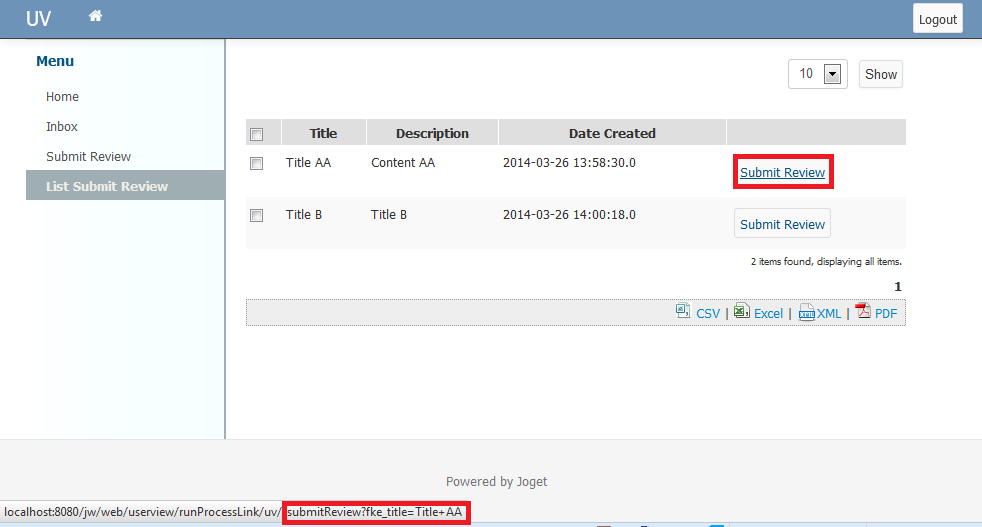Export list via CSV link
982x527 pixels.
point(708,313)
